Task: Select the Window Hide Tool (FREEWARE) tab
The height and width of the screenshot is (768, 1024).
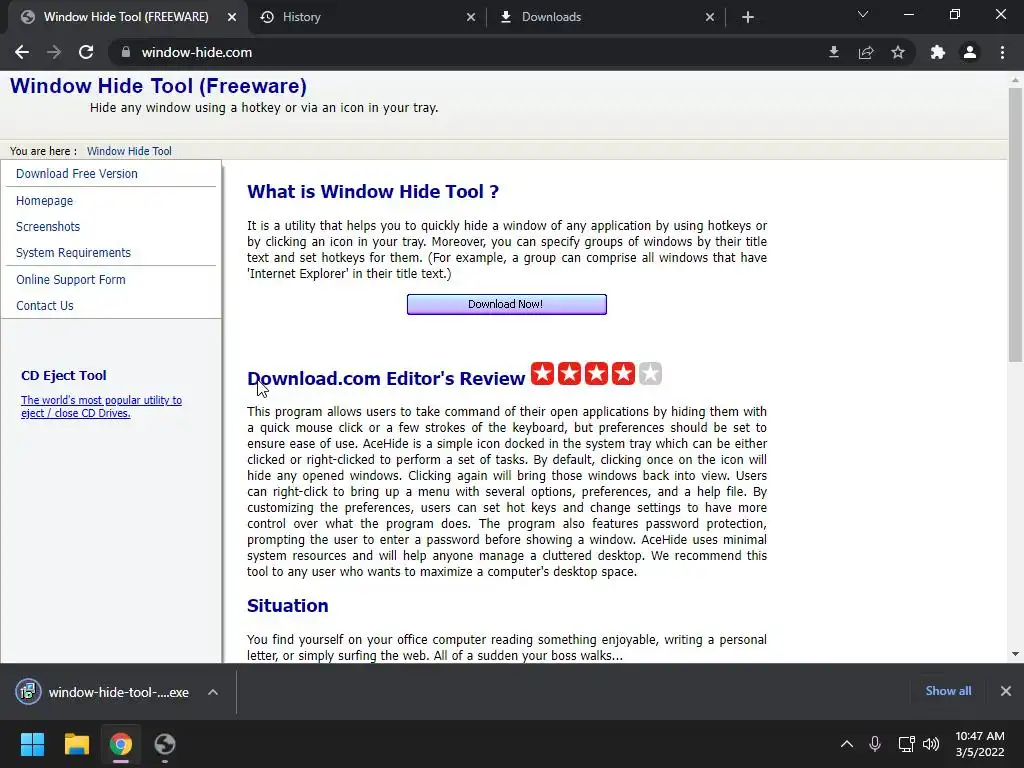Action: tap(126, 17)
